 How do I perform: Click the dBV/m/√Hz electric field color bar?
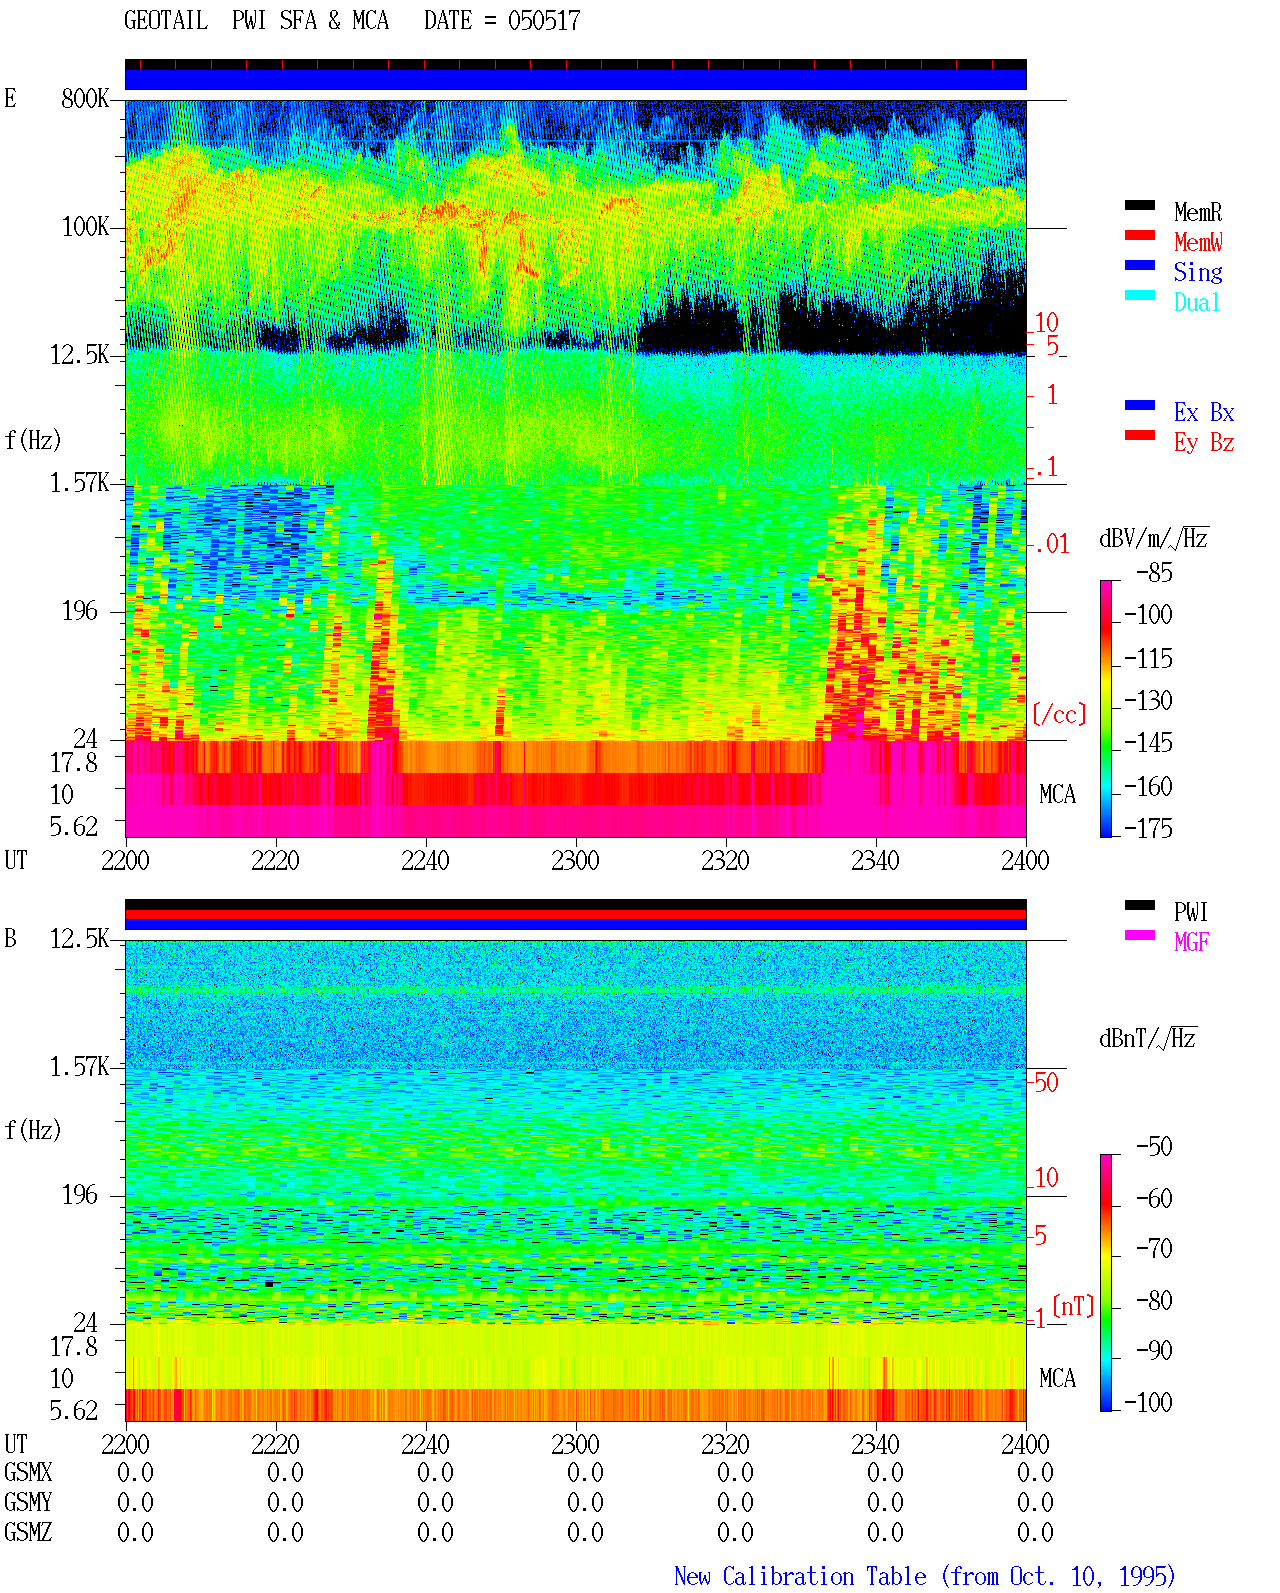click(1106, 708)
